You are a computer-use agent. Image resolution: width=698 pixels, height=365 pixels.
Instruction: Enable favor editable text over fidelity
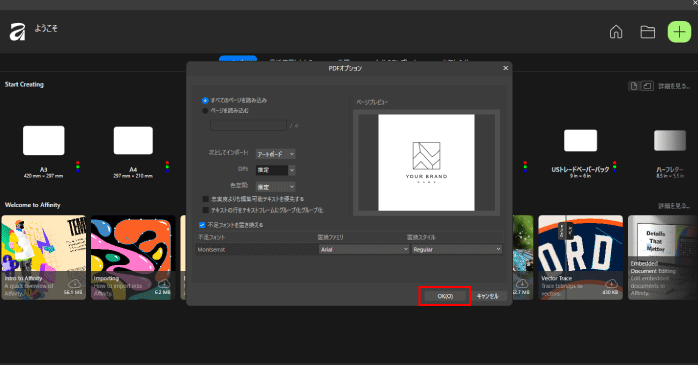pyautogui.click(x=206, y=199)
